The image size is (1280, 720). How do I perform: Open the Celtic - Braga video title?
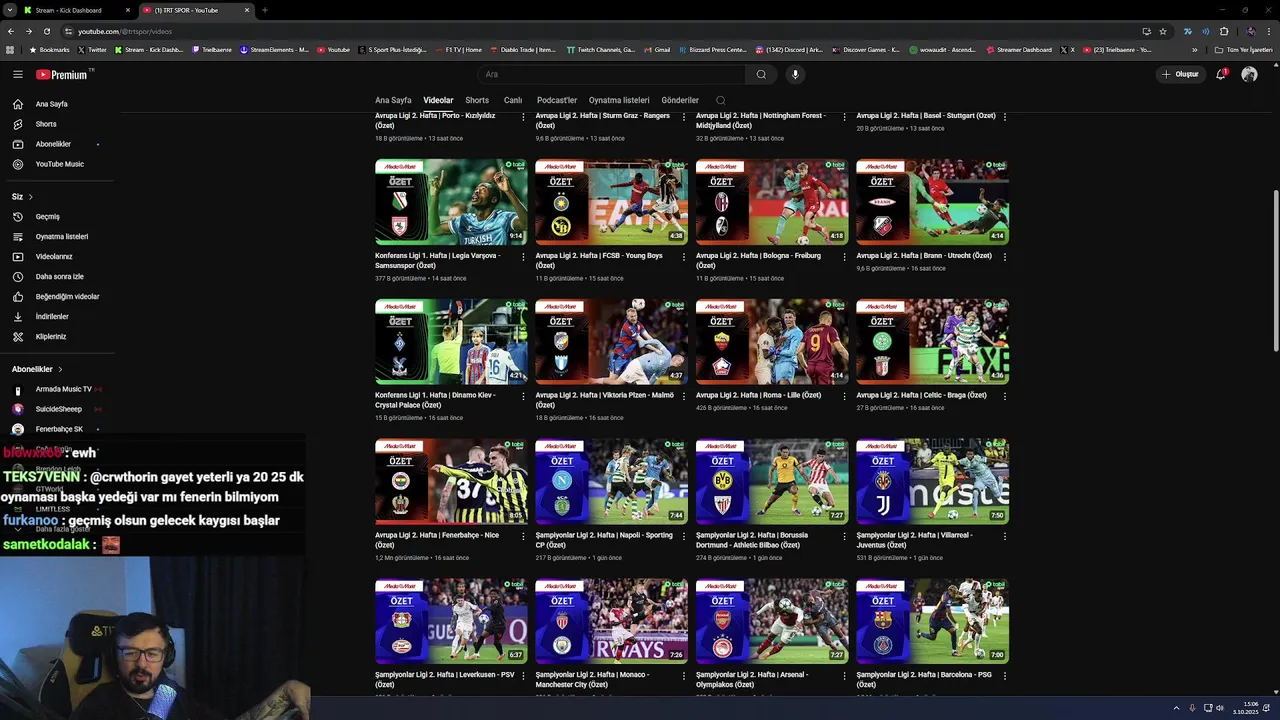921,395
